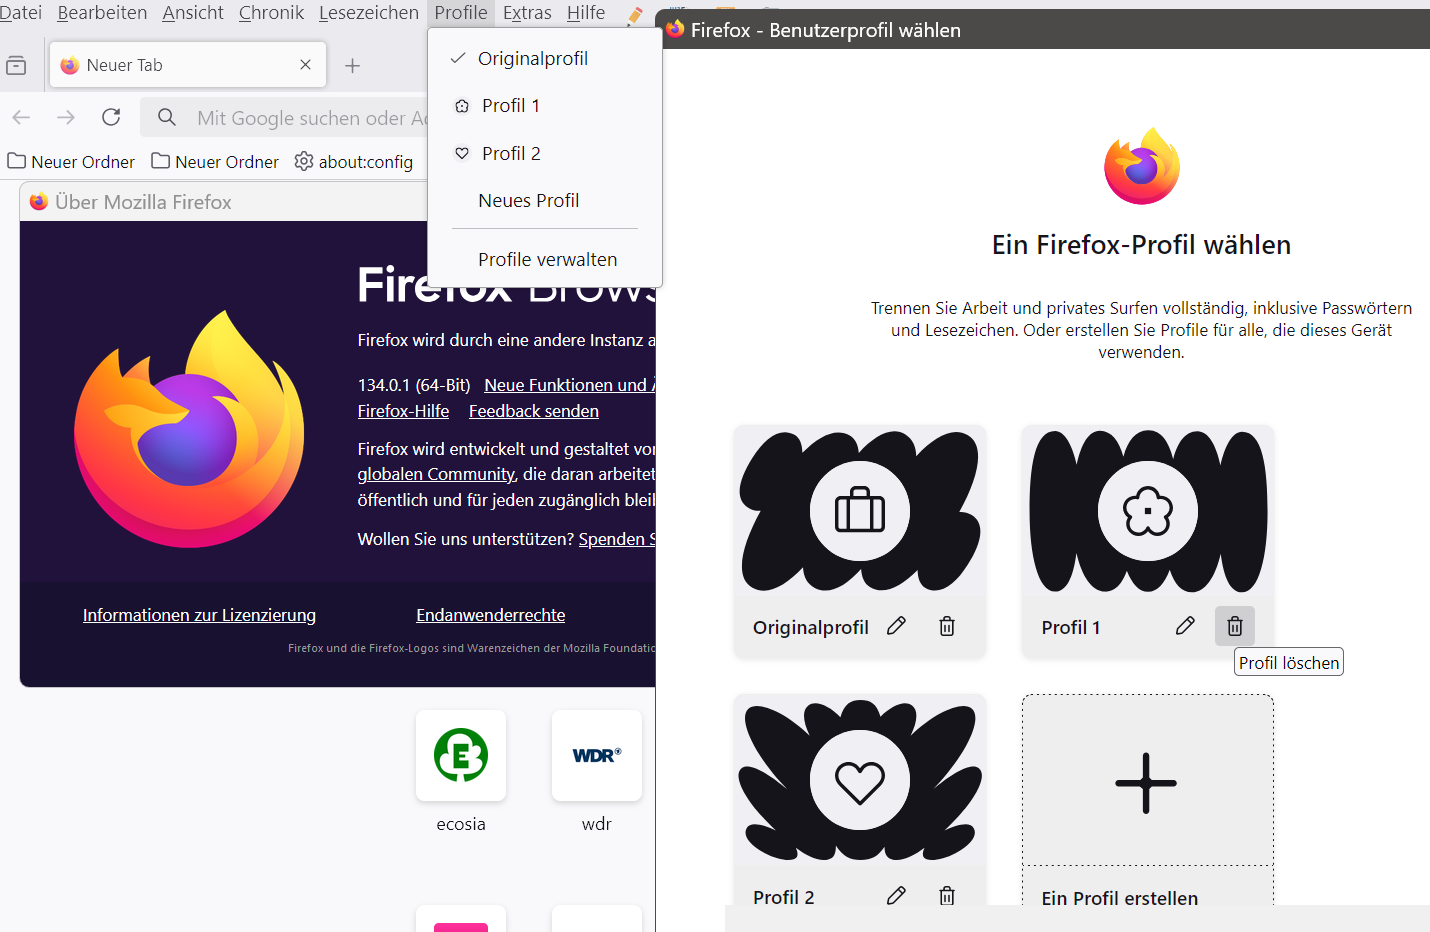Click the Originalprofil name in profile card
The height and width of the screenshot is (932, 1430).
point(810,627)
